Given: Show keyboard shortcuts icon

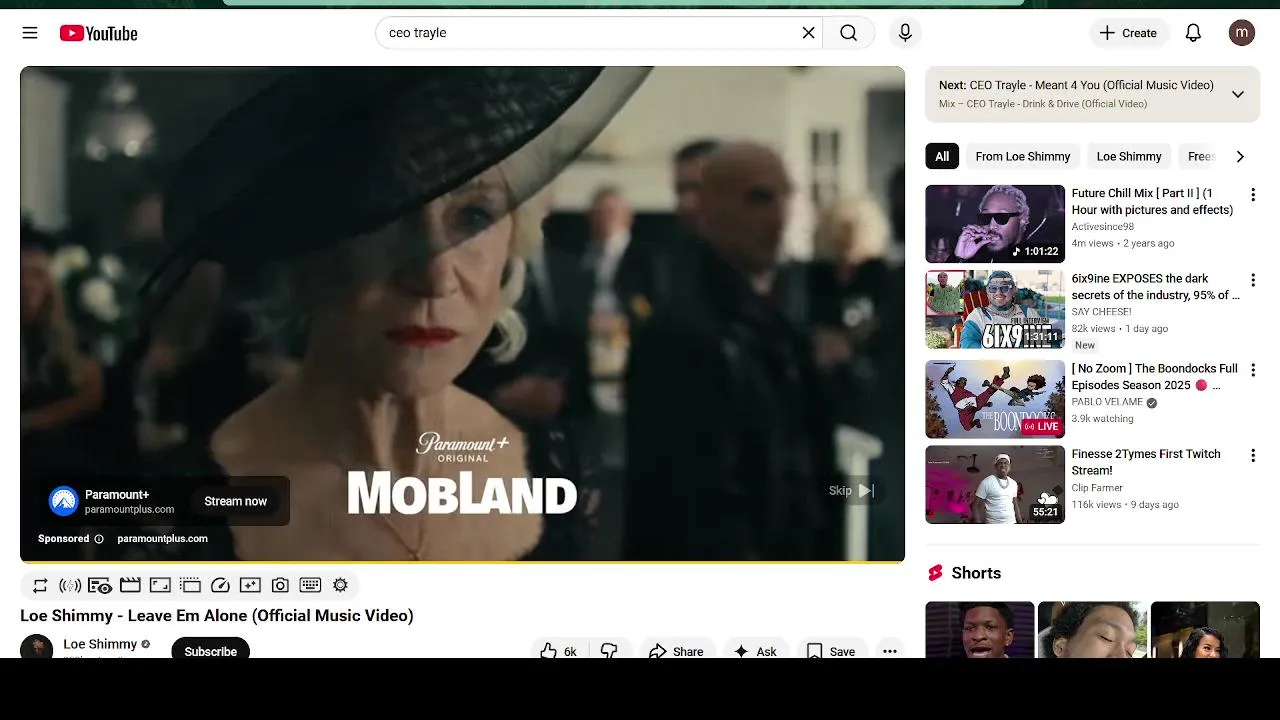Looking at the screenshot, I should point(310,585).
